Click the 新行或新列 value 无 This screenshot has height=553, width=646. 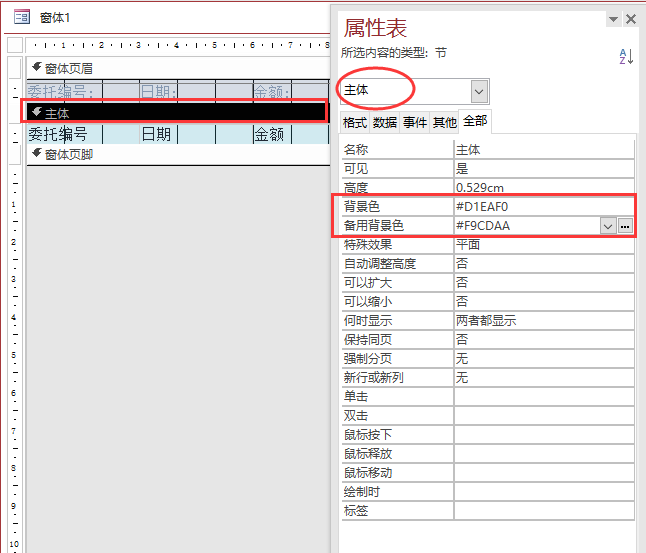point(543,377)
